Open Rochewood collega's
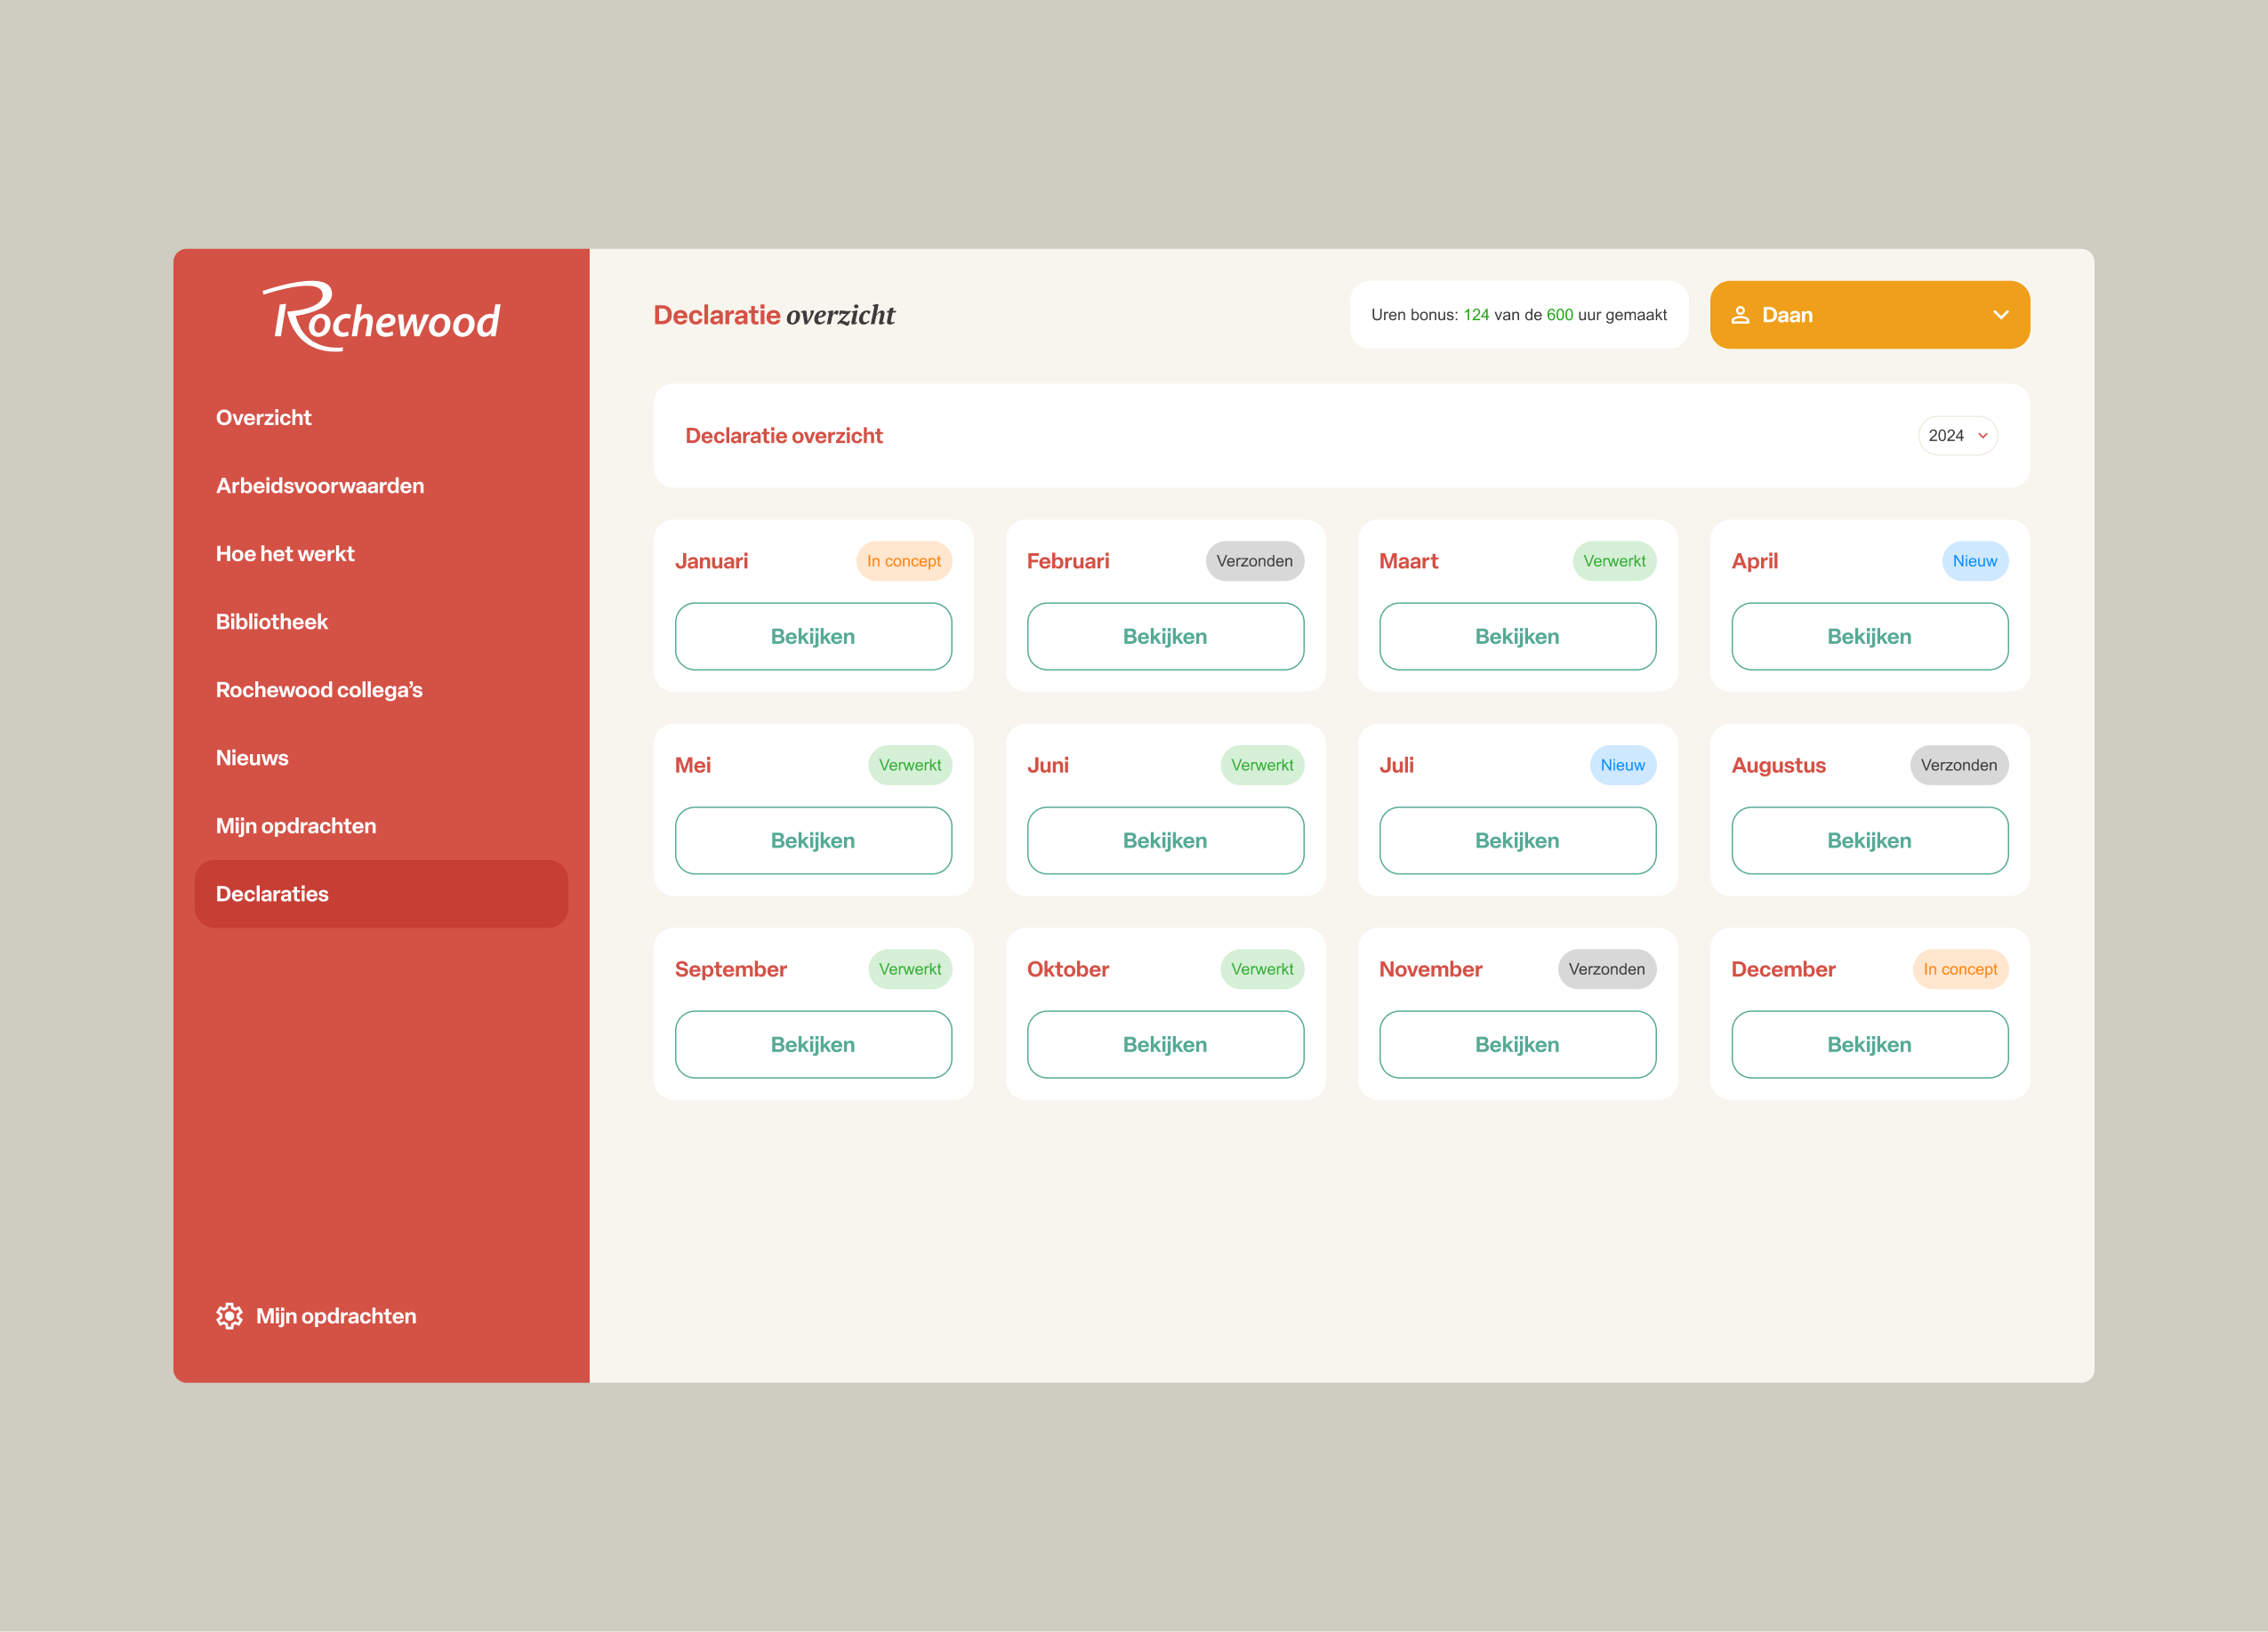Image resolution: width=2268 pixels, height=1632 pixels. (x=319, y=689)
